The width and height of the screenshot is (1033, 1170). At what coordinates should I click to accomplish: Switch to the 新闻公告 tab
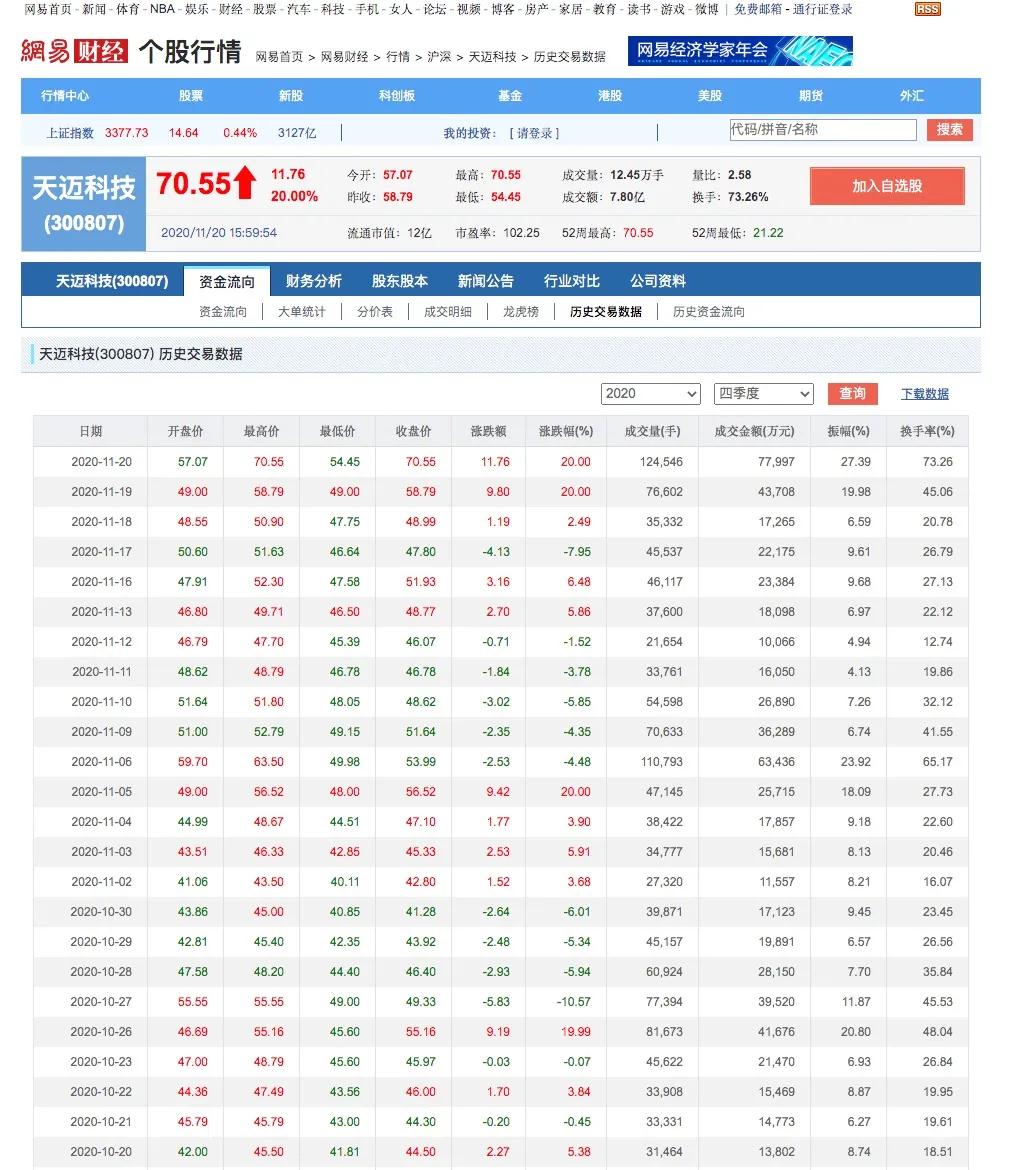coord(486,281)
